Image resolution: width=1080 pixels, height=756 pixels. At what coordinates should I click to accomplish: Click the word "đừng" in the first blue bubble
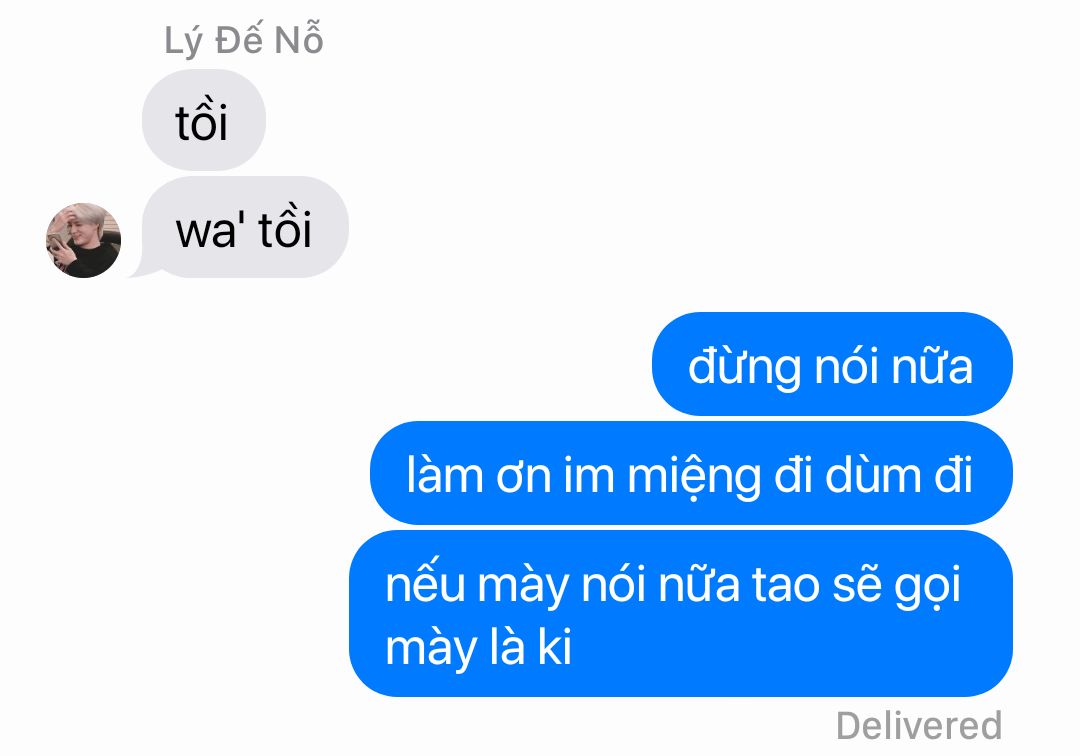coord(744,368)
